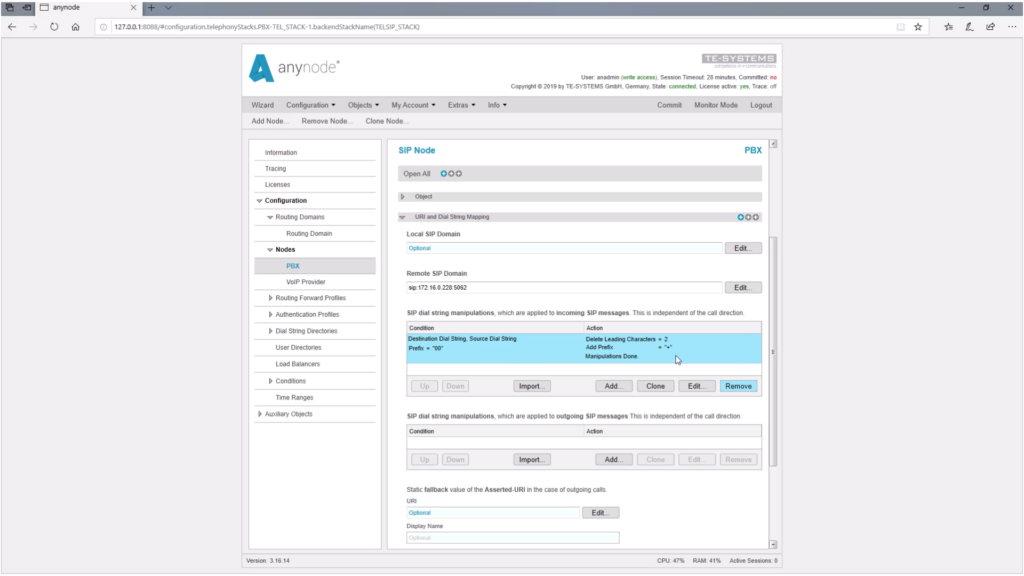Click Remove Node...
Viewport: 1024px width, 576px height.
[x=327, y=121]
